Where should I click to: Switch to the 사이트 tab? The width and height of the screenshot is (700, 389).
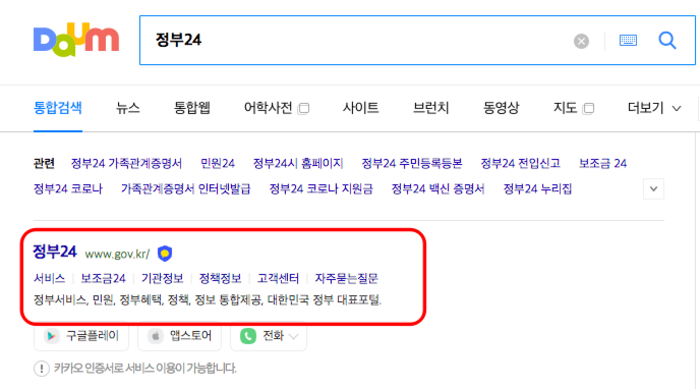361,108
